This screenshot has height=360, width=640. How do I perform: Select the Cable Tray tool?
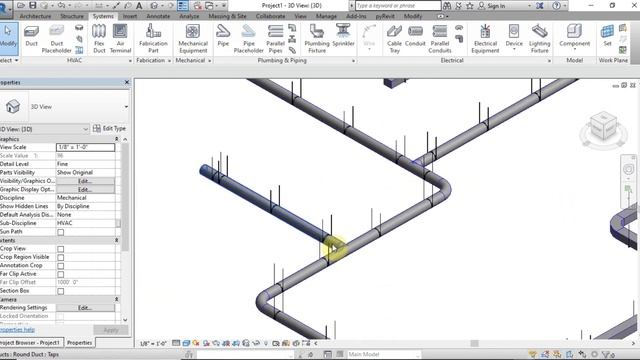pos(394,39)
